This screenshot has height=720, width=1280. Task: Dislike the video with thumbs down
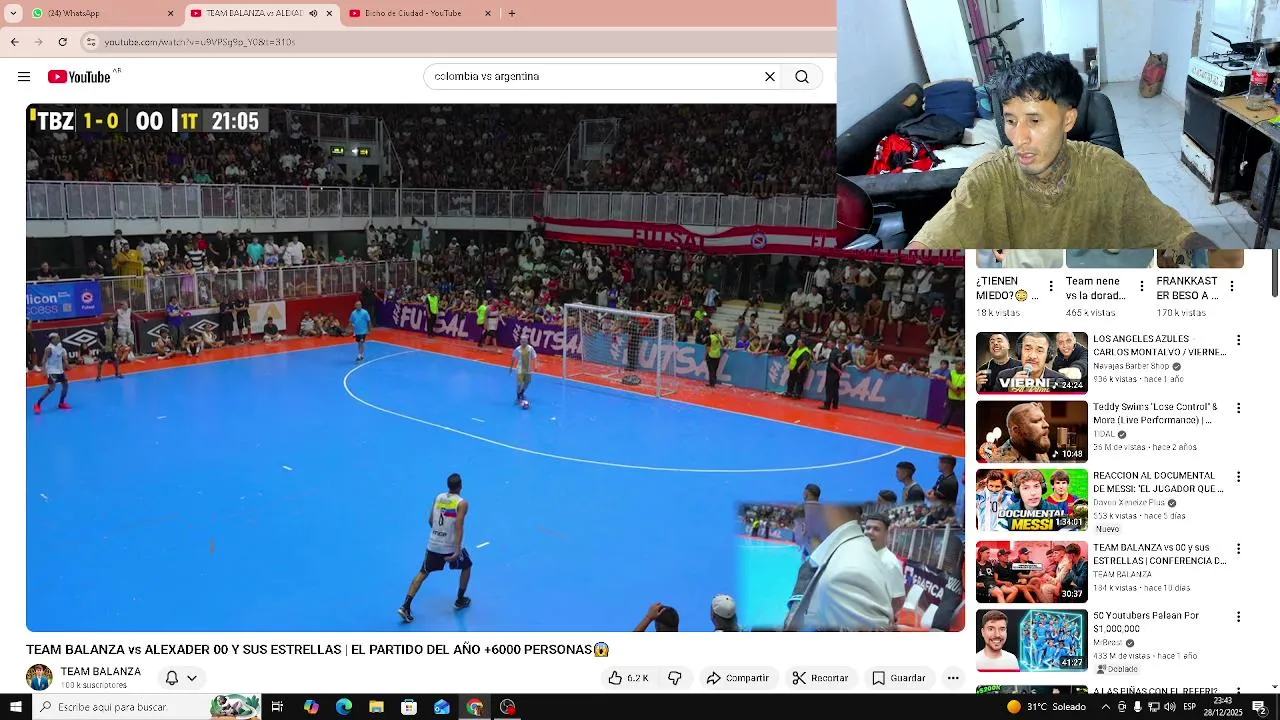point(675,678)
